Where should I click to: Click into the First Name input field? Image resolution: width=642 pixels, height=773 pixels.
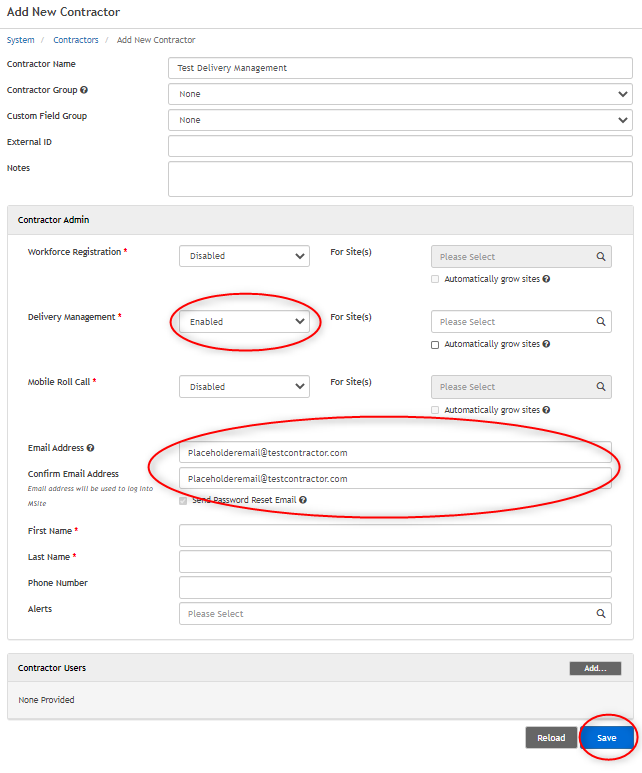pos(395,536)
